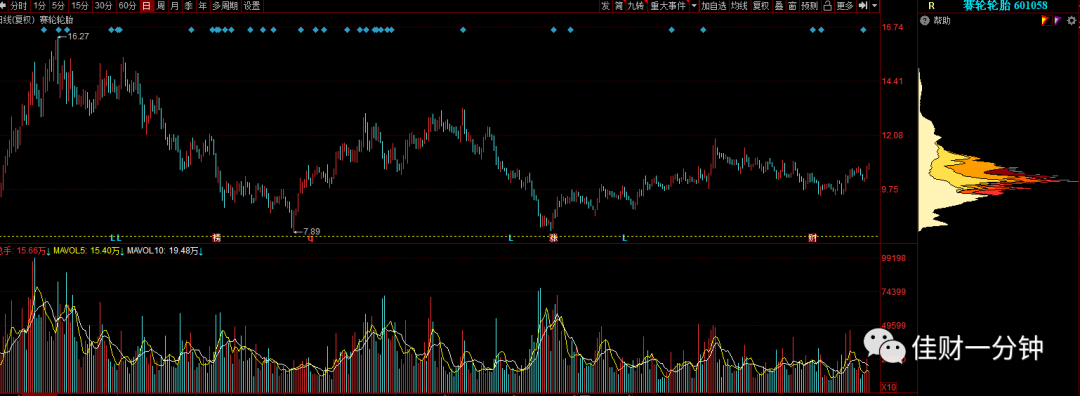
Task: Click the 加自选 add to watchlist button
Action: click(714, 6)
